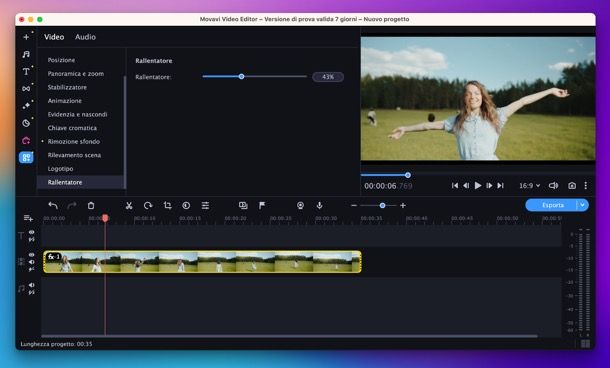Image resolution: width=610 pixels, height=368 pixels.
Task: Select Animazione option
Action: tap(65, 101)
